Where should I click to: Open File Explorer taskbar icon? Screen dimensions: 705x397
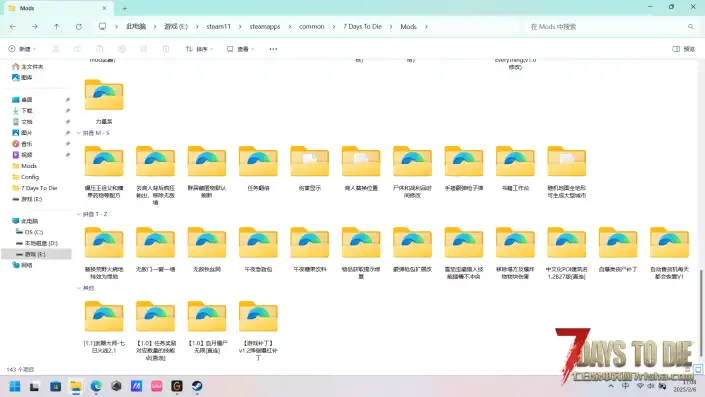coord(76,386)
